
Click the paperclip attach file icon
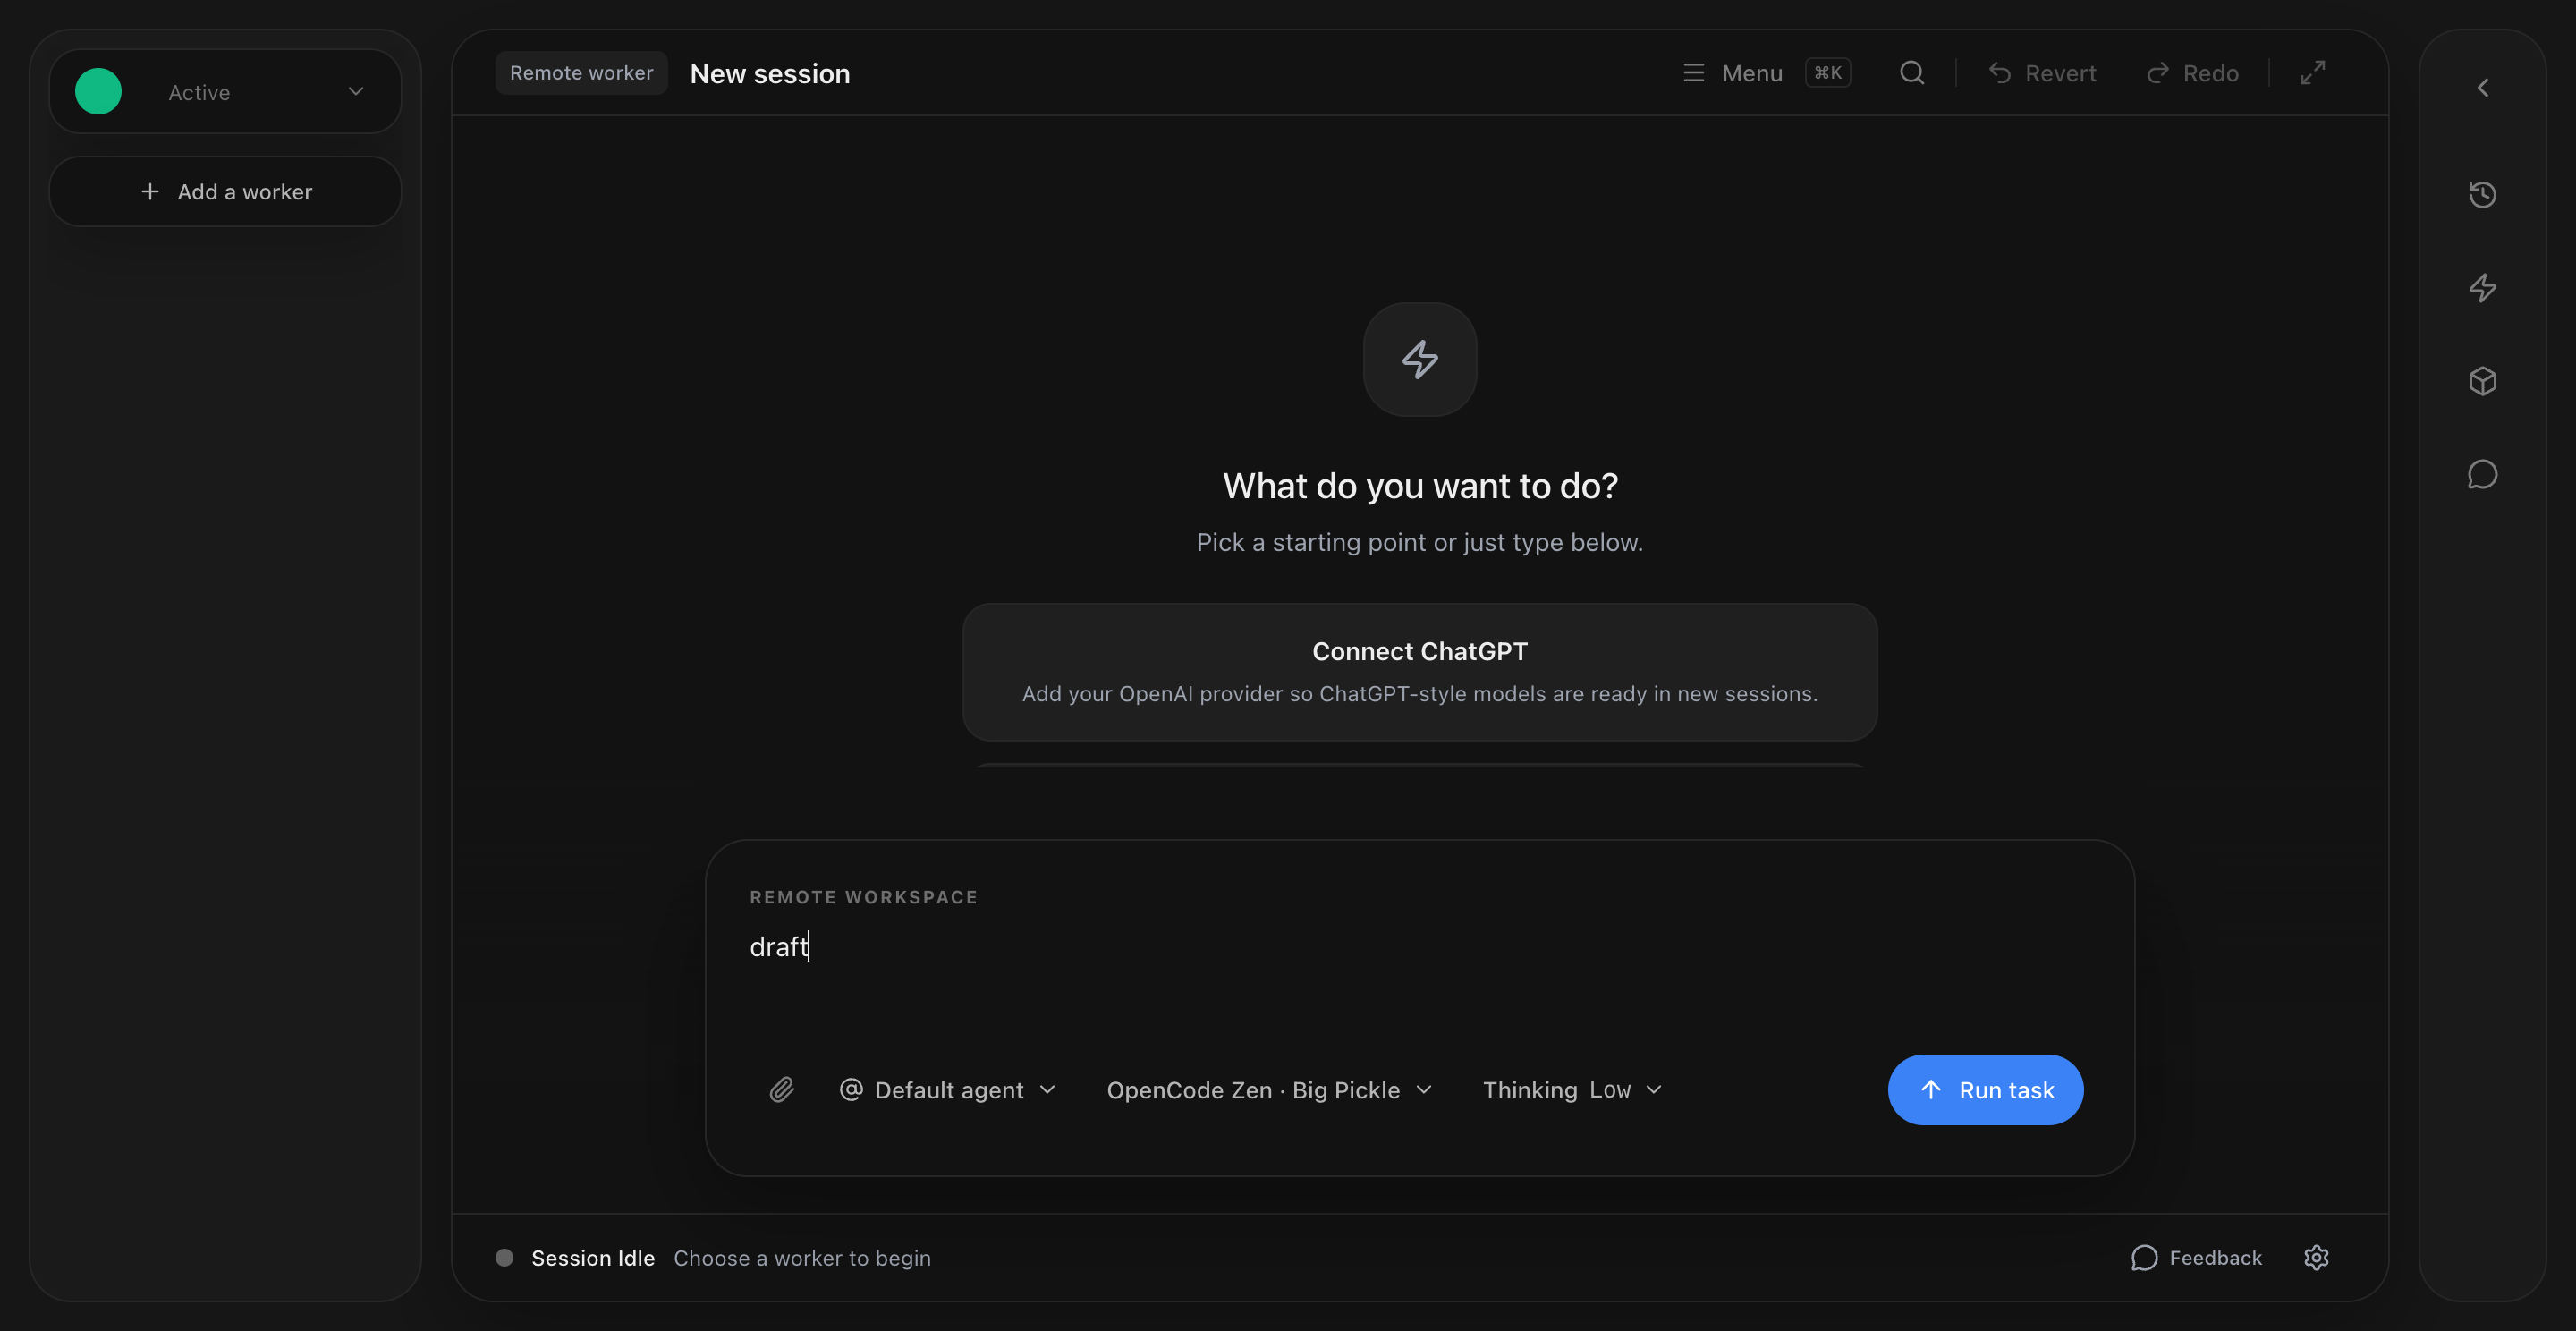(782, 1089)
